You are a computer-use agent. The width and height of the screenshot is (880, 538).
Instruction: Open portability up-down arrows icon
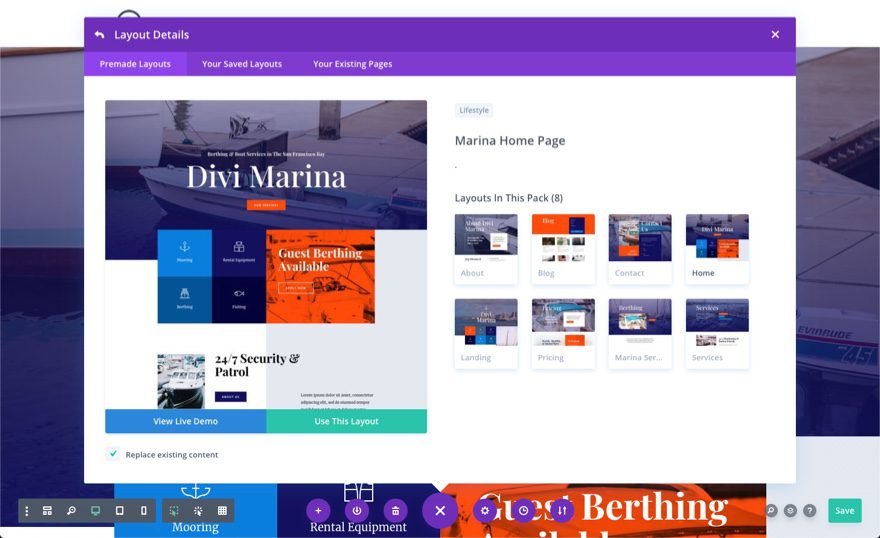tap(562, 511)
